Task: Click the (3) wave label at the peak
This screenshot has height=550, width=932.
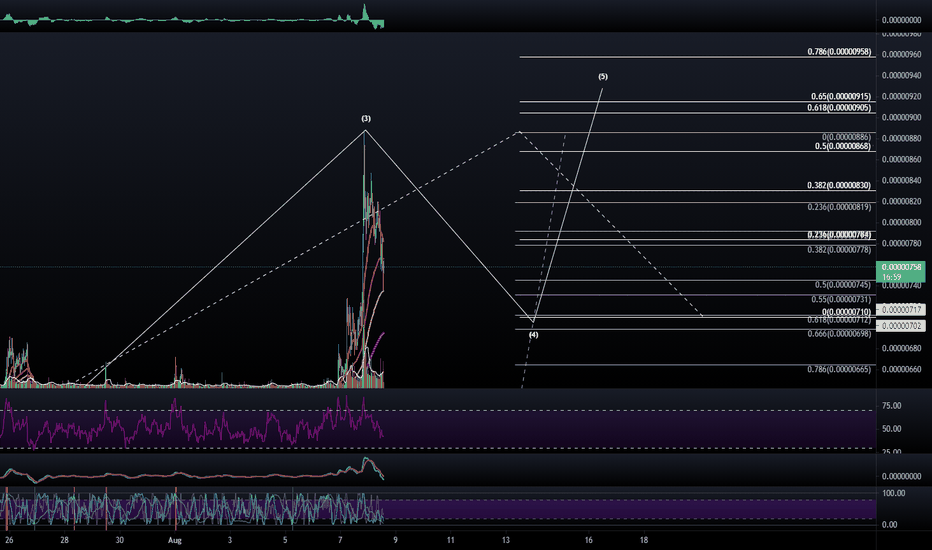Action: click(366, 119)
